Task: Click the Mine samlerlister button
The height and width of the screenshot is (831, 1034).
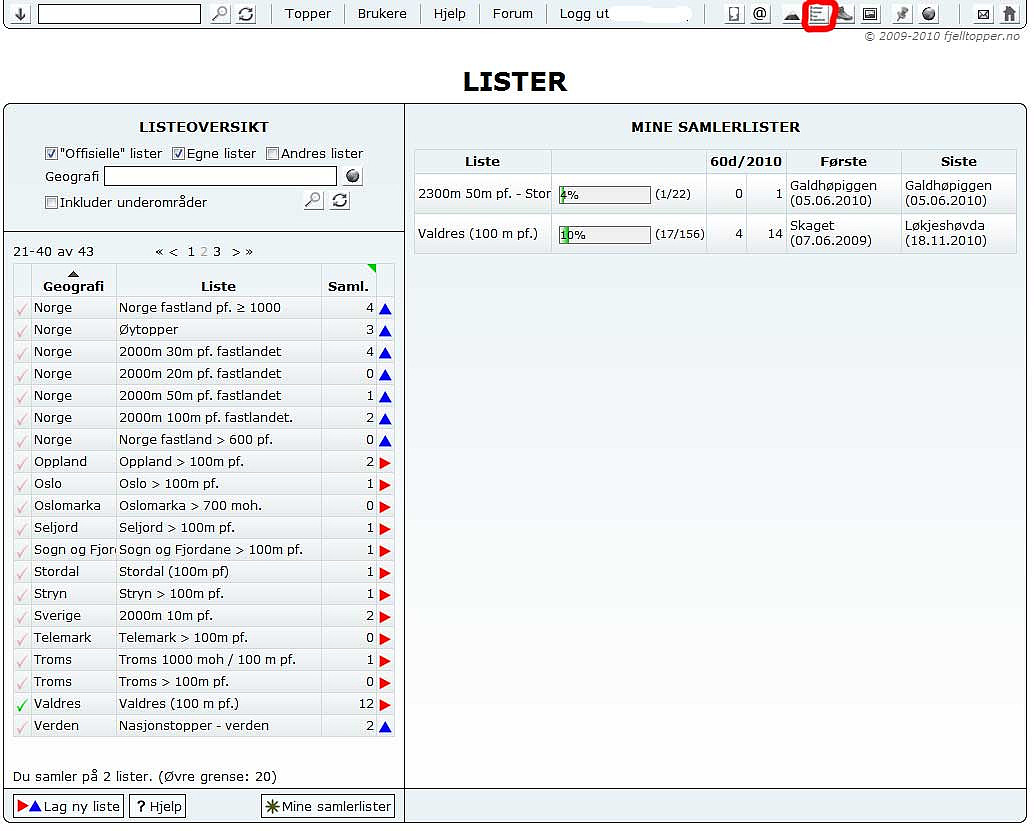Action: click(x=328, y=806)
